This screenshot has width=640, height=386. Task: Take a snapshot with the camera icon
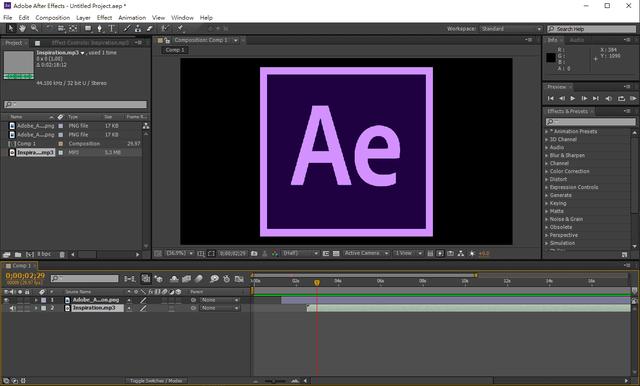(x=254, y=253)
